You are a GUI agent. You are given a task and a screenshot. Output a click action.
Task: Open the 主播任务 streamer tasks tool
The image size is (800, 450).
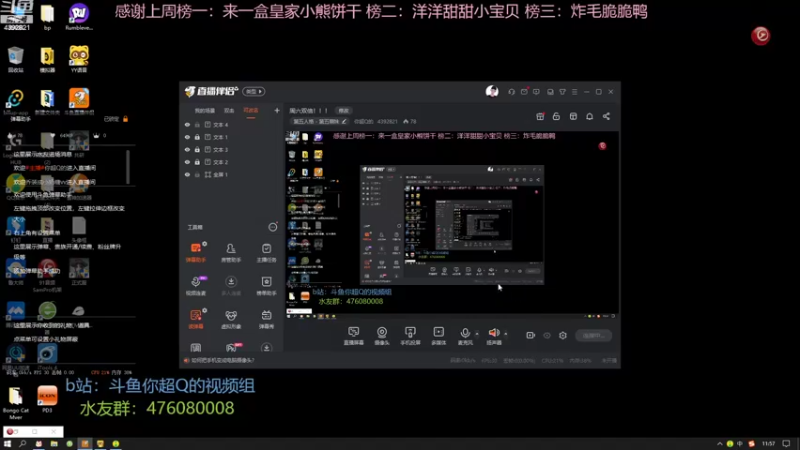tap(266, 252)
